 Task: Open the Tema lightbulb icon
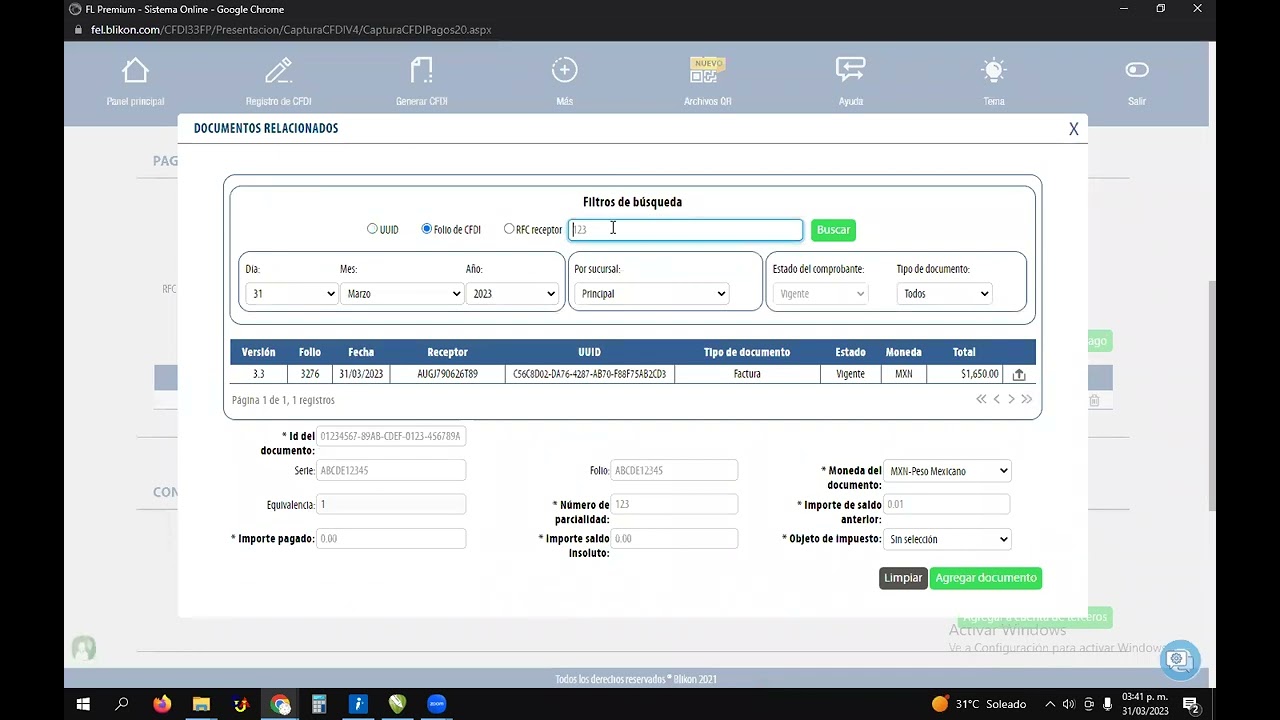tap(993, 70)
